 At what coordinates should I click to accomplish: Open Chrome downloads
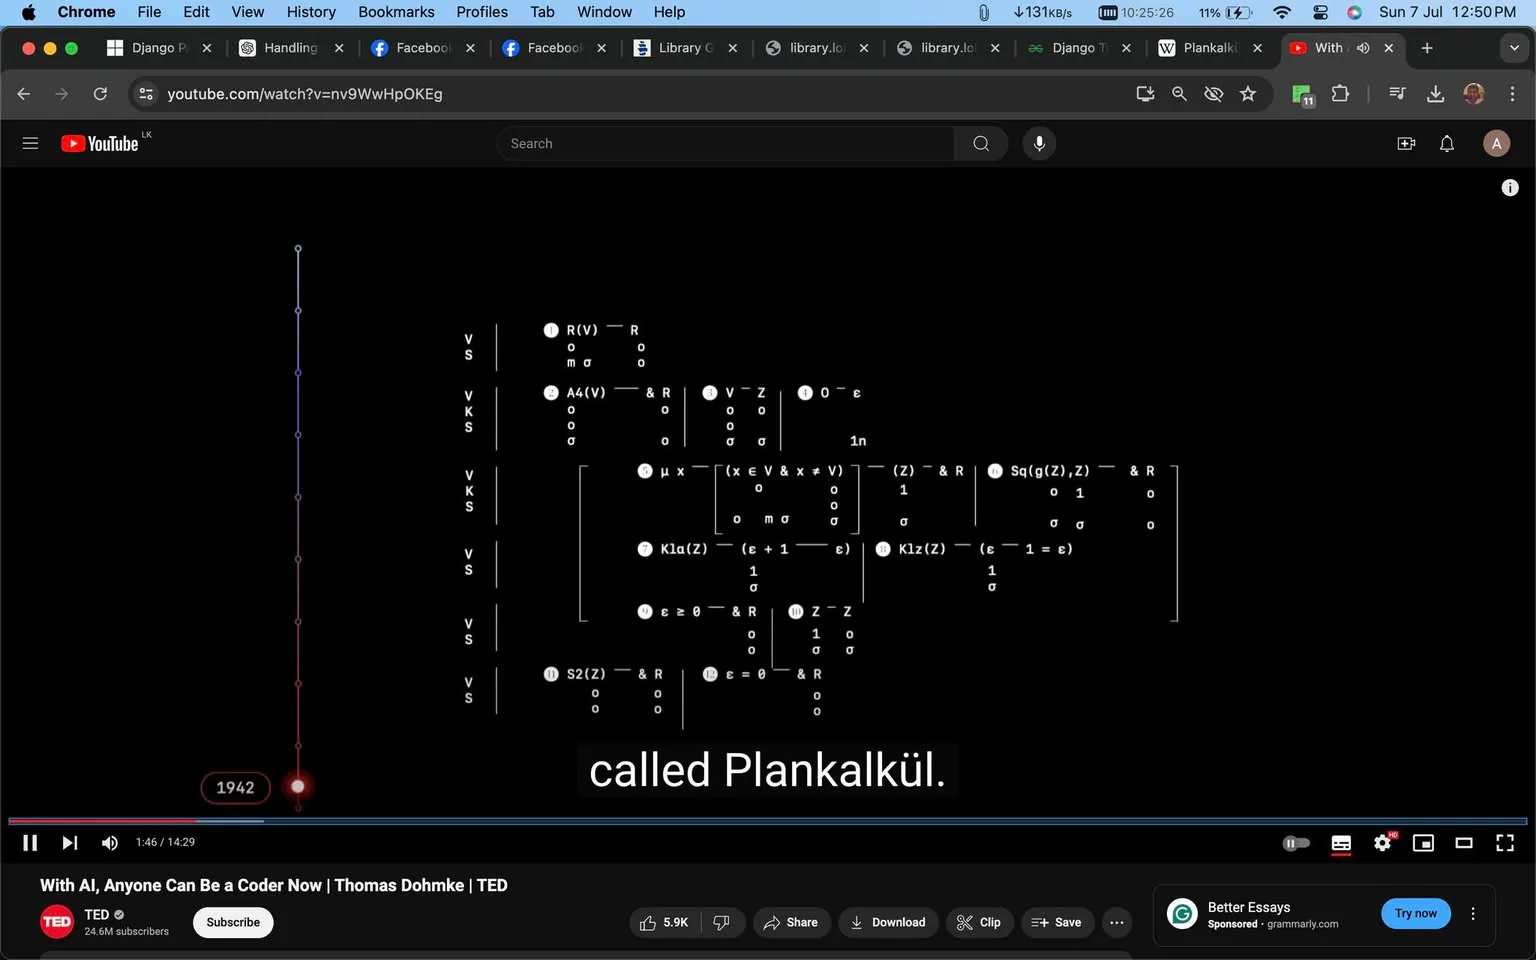tap(1435, 93)
